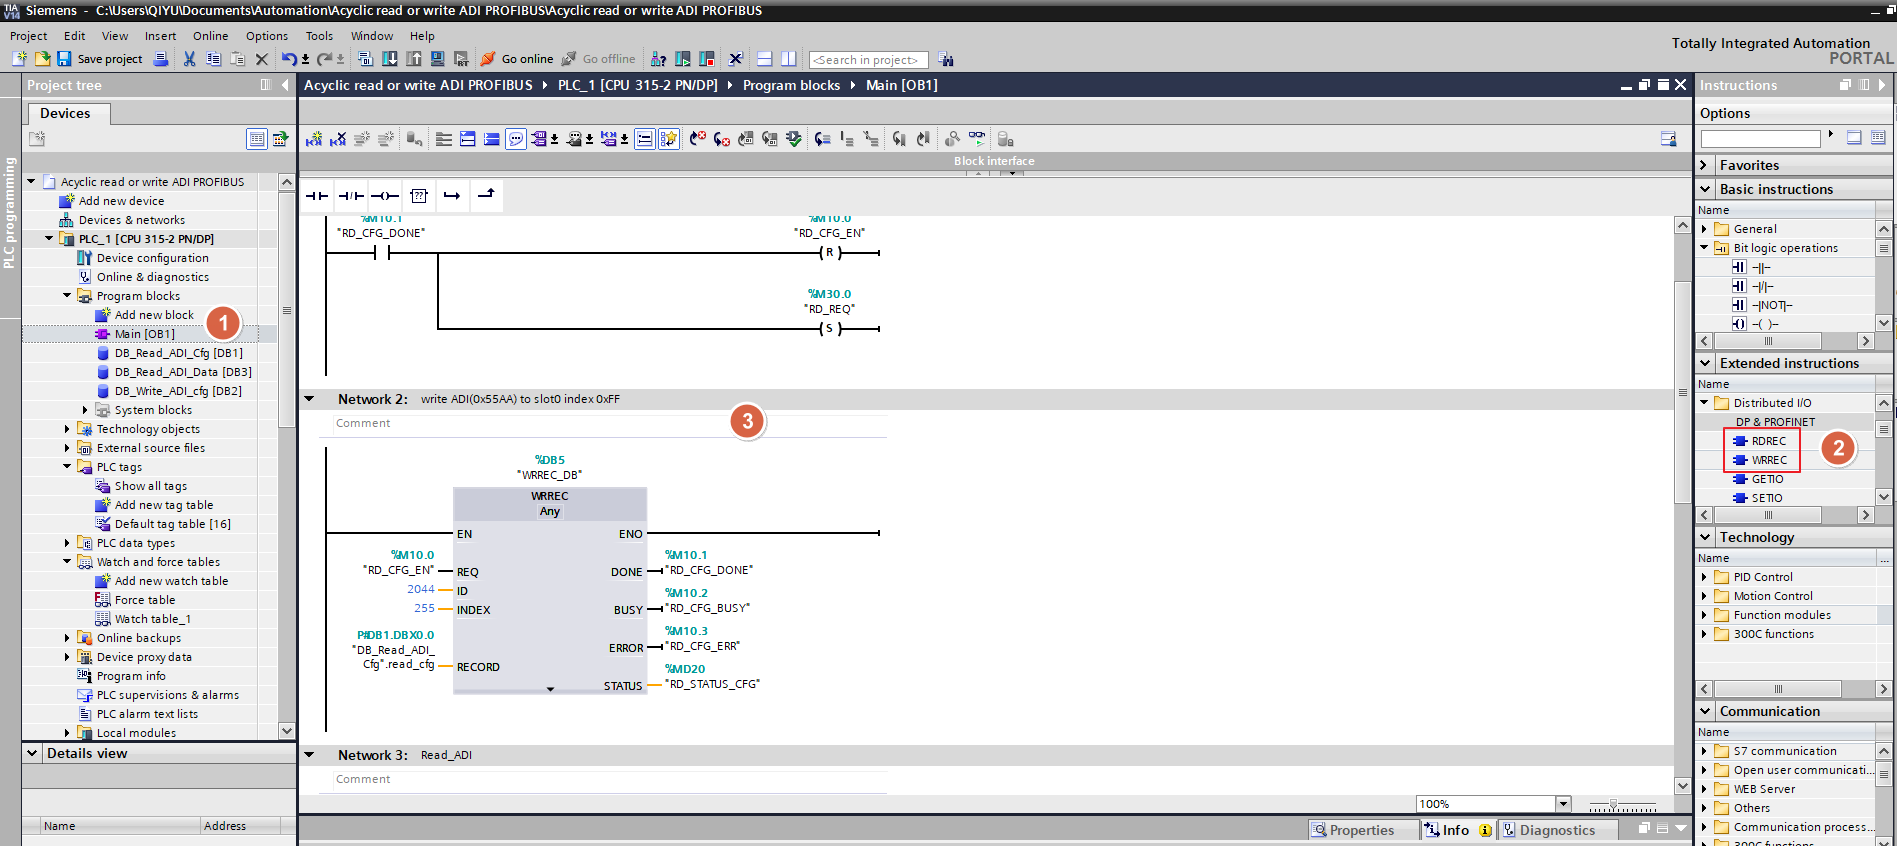This screenshot has width=1897, height=846.
Task: Toggle the favorites display in the editor toolbar
Action: [669, 139]
